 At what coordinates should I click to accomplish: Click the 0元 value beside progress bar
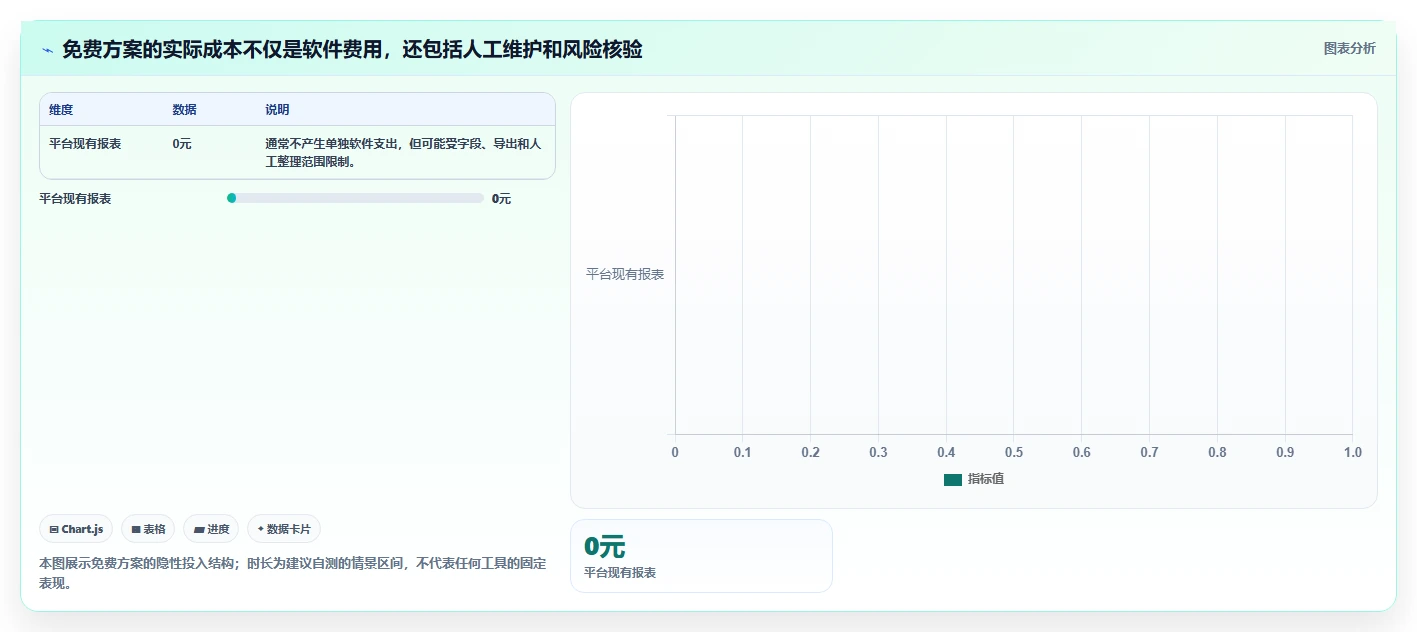pyautogui.click(x=501, y=199)
